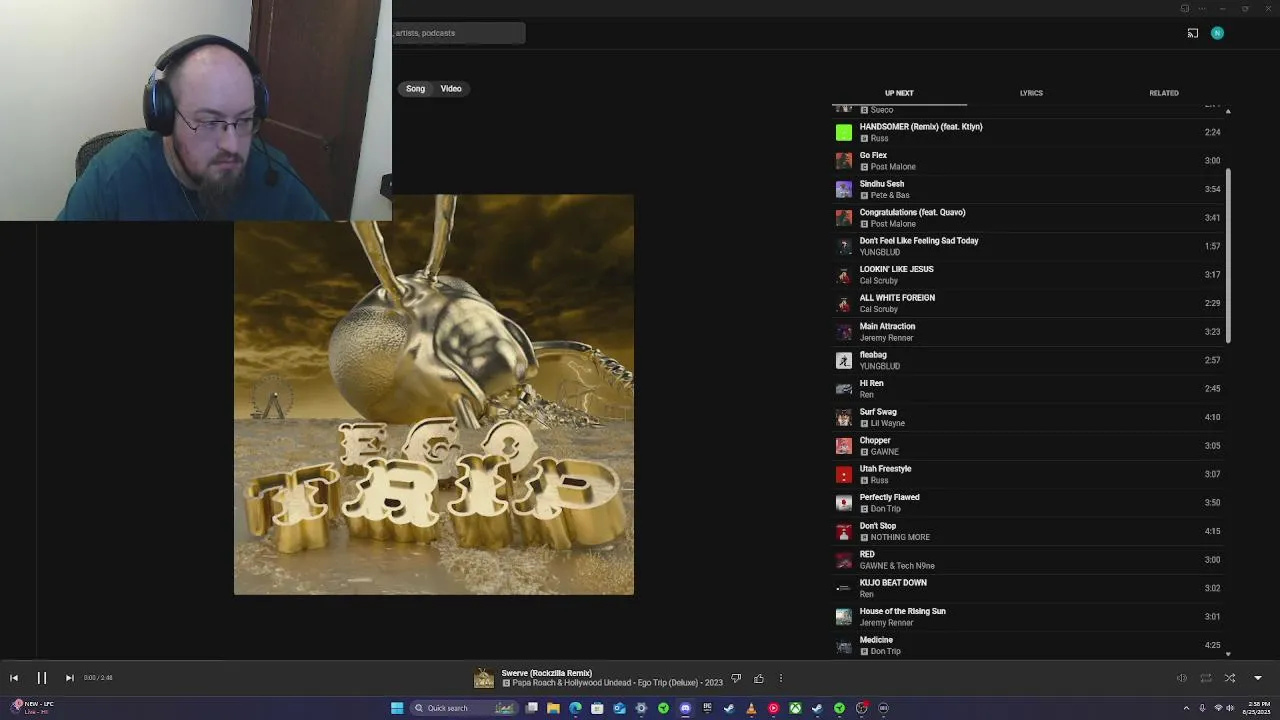
Task: Play LOOKIN' LIKE JESUS thumbnail in queue
Action: (844, 274)
